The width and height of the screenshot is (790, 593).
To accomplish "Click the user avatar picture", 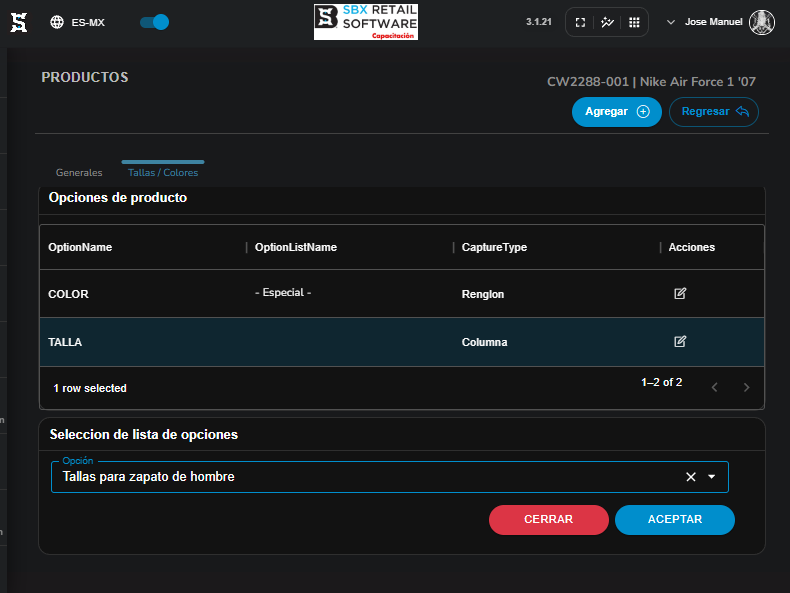I will (x=762, y=22).
